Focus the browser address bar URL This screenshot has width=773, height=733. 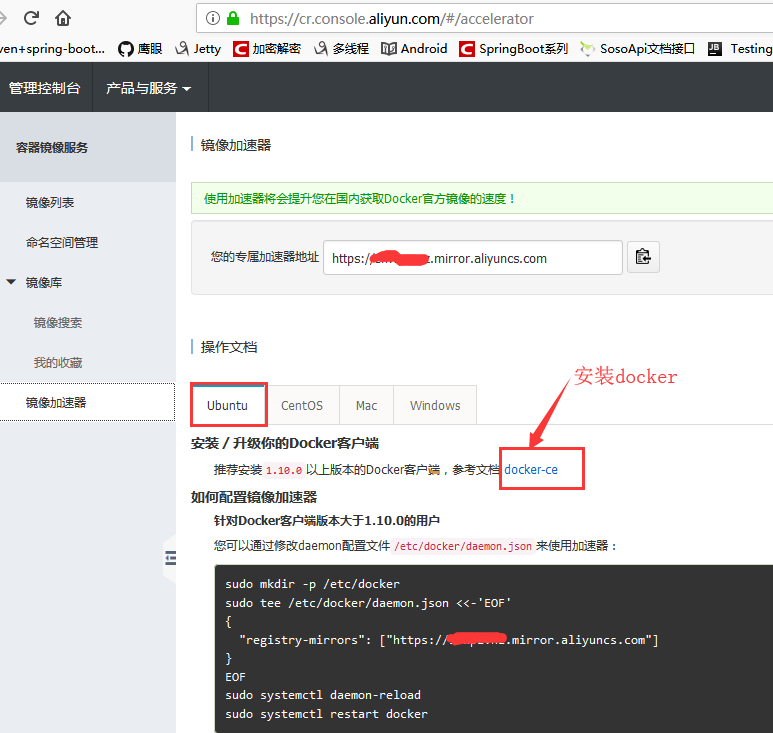(391, 19)
